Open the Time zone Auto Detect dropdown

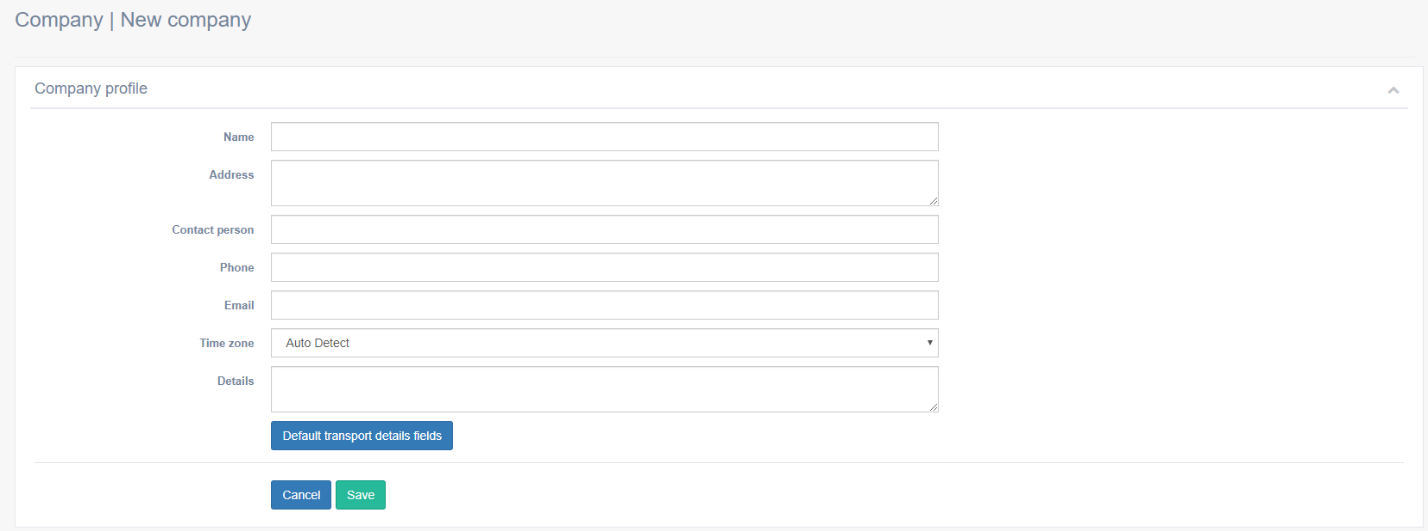point(604,343)
